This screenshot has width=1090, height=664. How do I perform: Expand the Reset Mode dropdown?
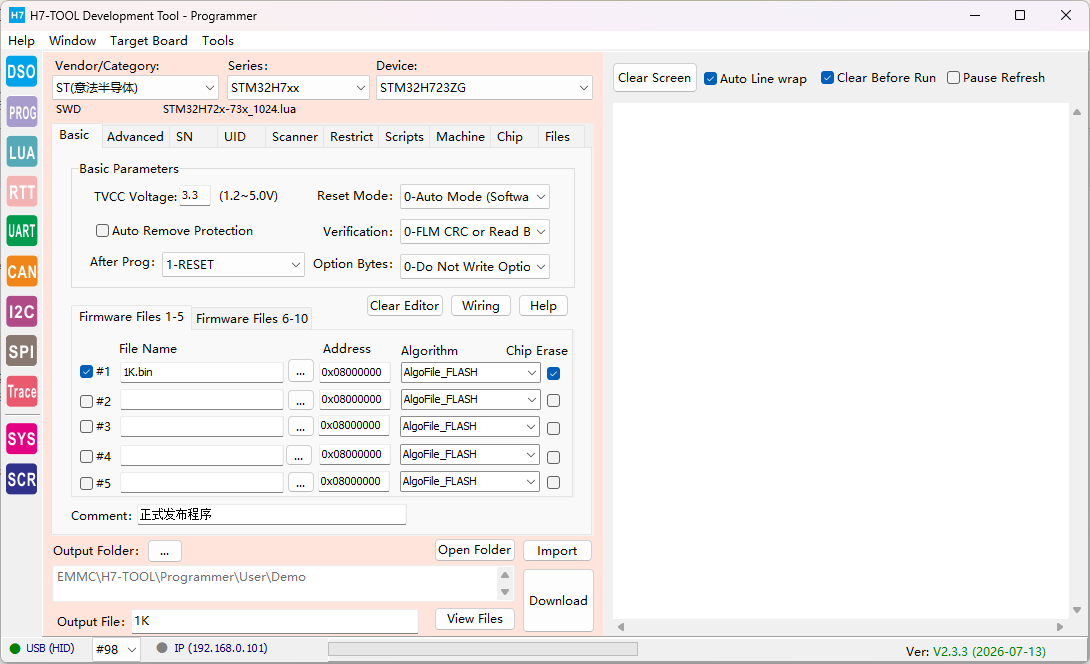pyautogui.click(x=475, y=197)
